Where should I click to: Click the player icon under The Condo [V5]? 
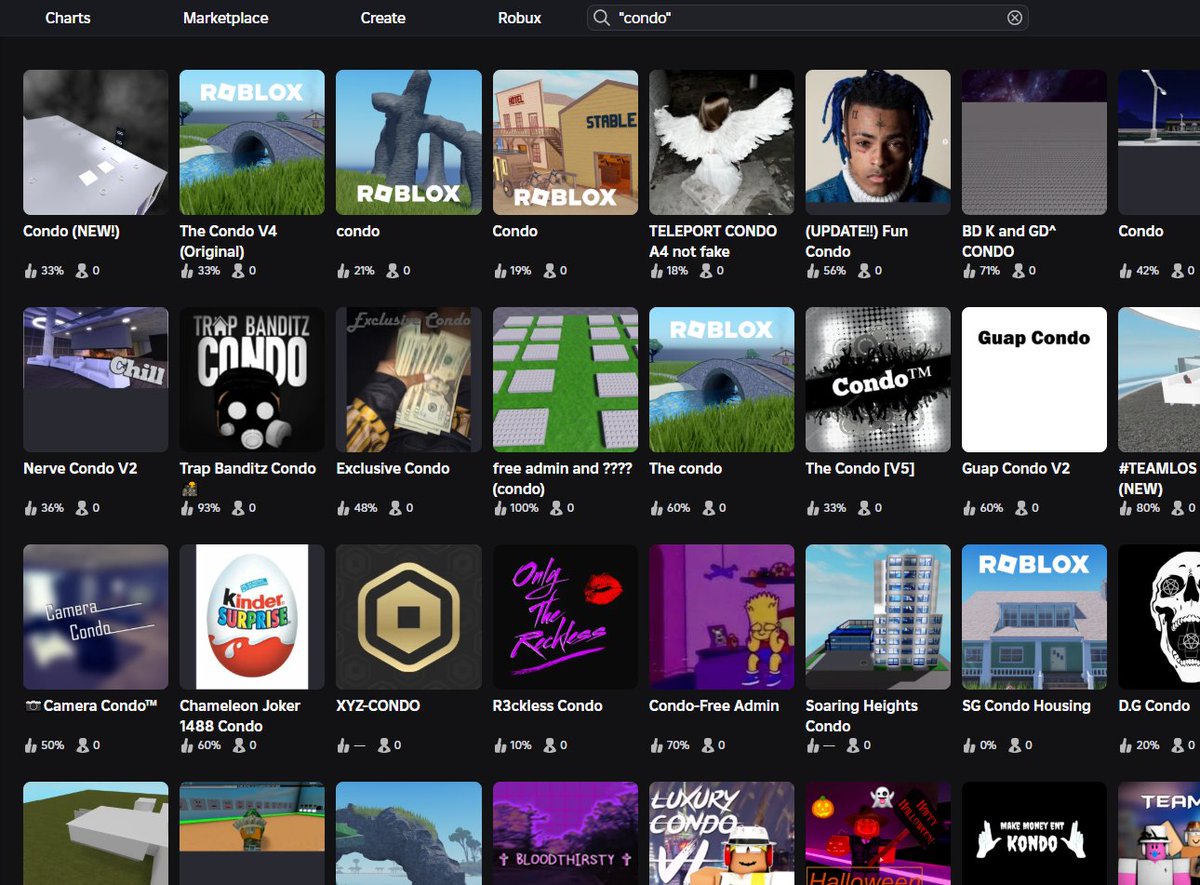[x=866, y=508]
